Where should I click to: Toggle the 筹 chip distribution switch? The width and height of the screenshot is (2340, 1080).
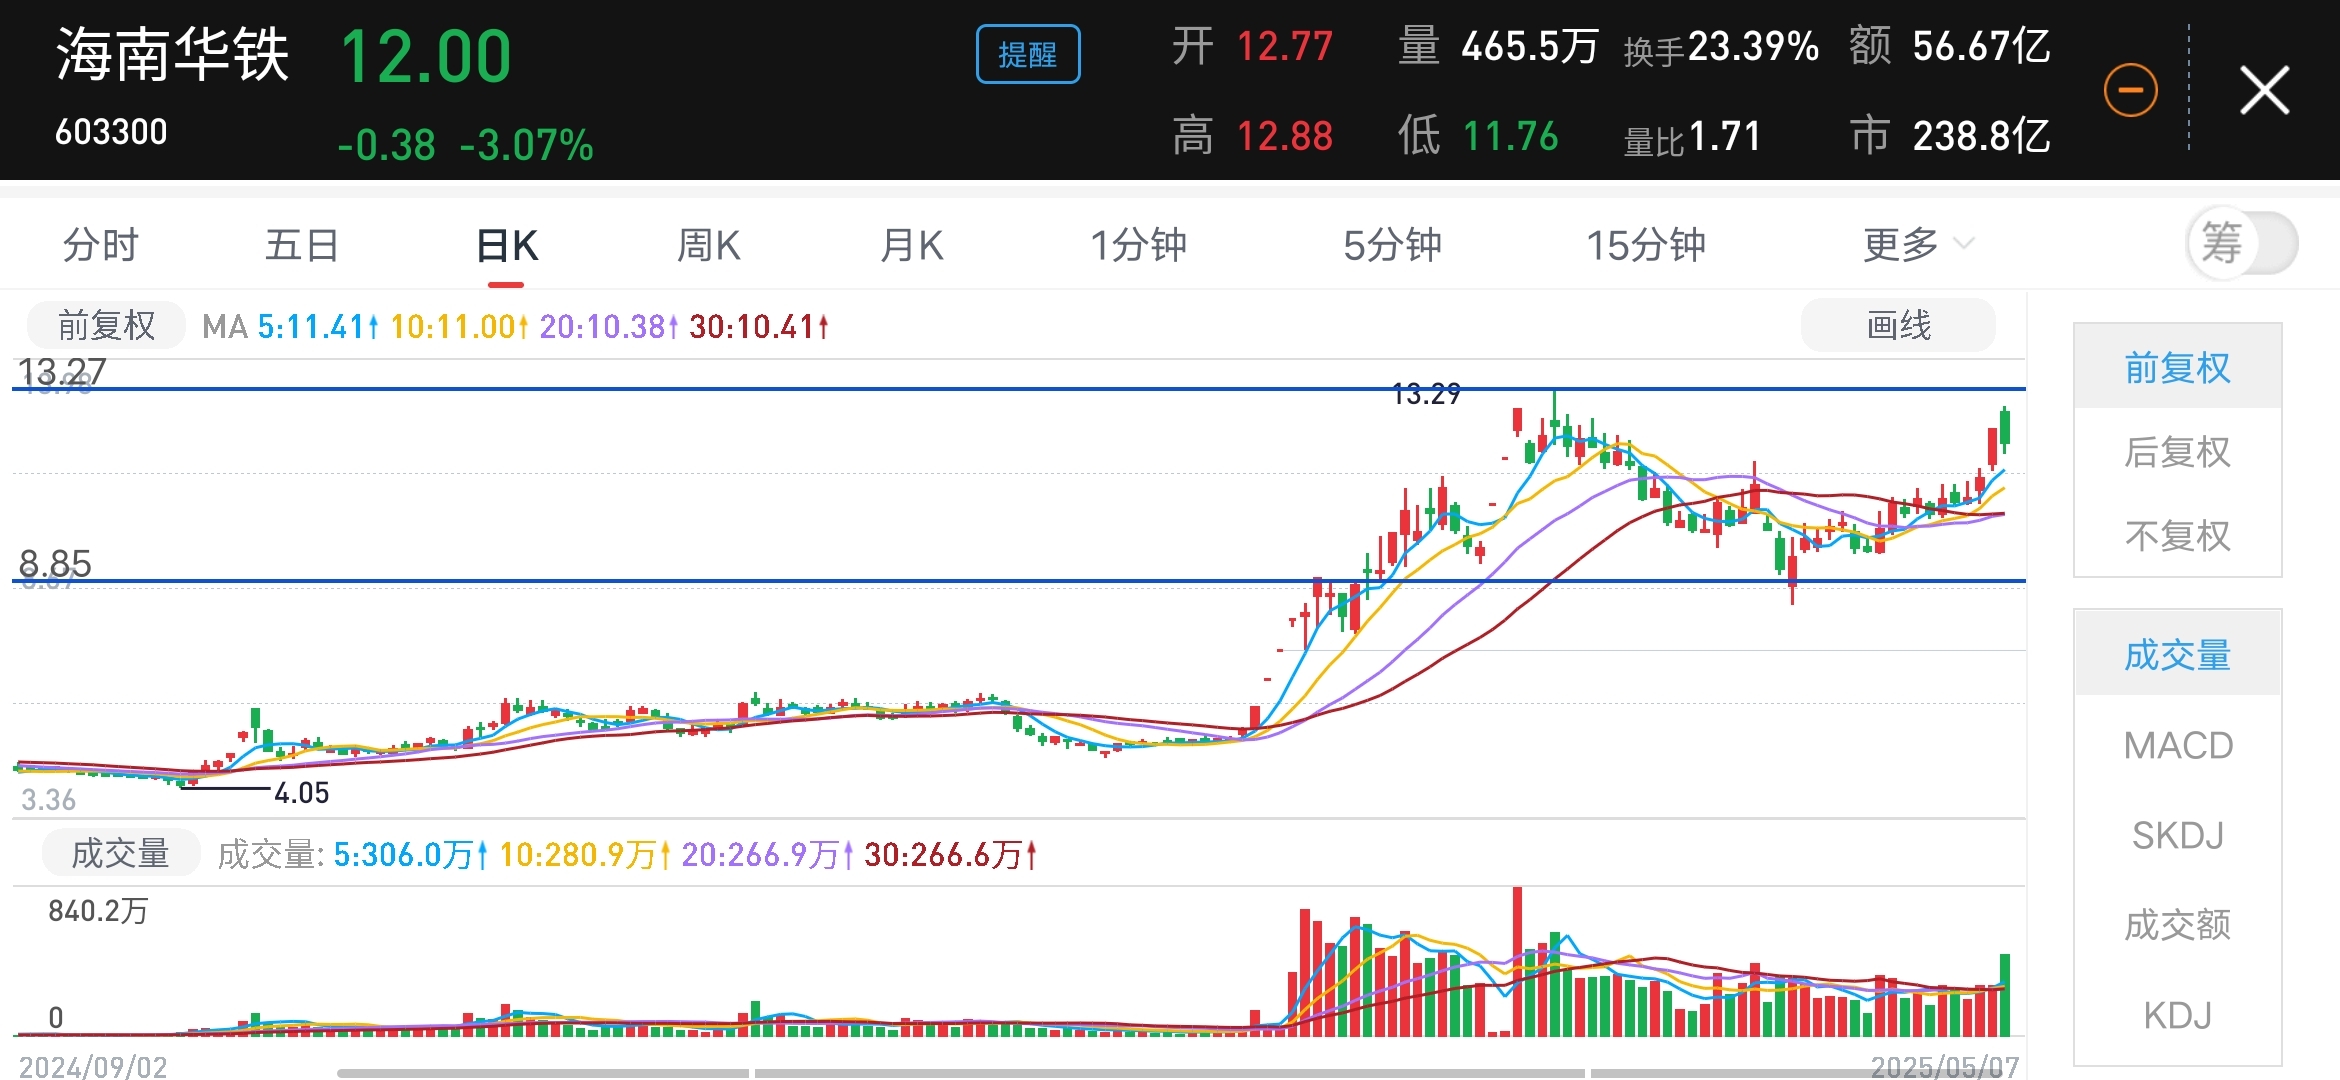coord(2242,243)
